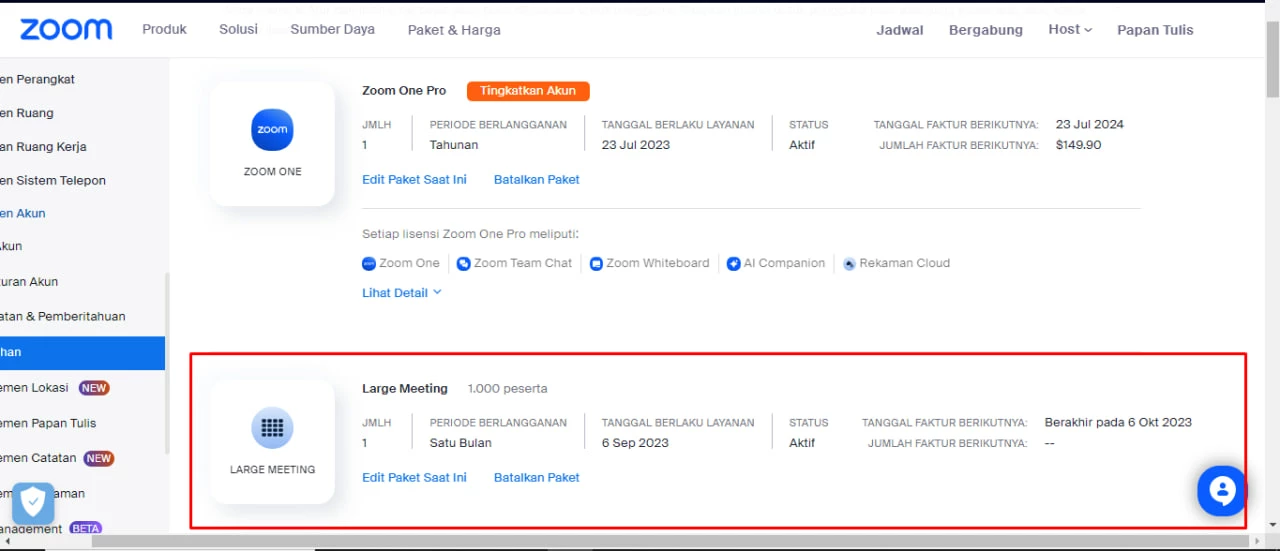
Task: Click the Zoom Team Chat feature icon
Action: [x=464, y=264]
